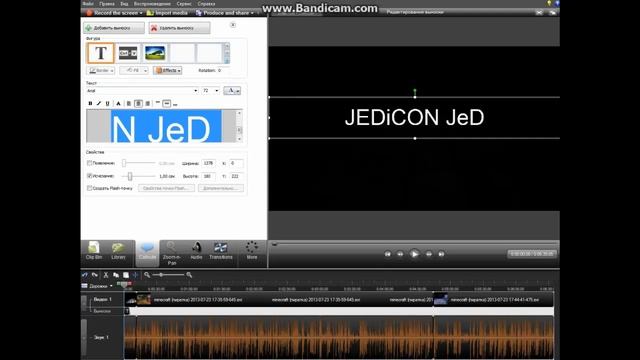Open the text style A dropdown

232,91
